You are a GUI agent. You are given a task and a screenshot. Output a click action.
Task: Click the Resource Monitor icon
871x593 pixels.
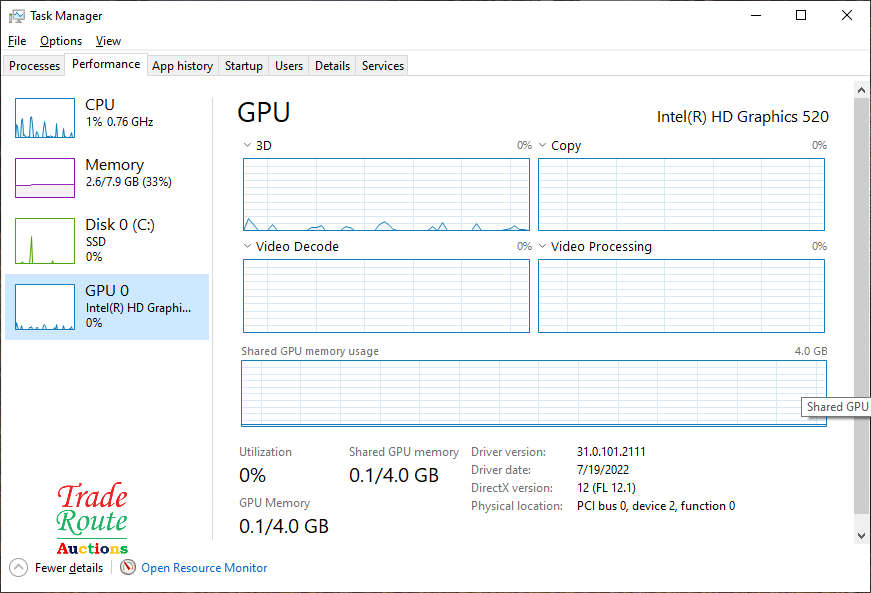[x=128, y=568]
